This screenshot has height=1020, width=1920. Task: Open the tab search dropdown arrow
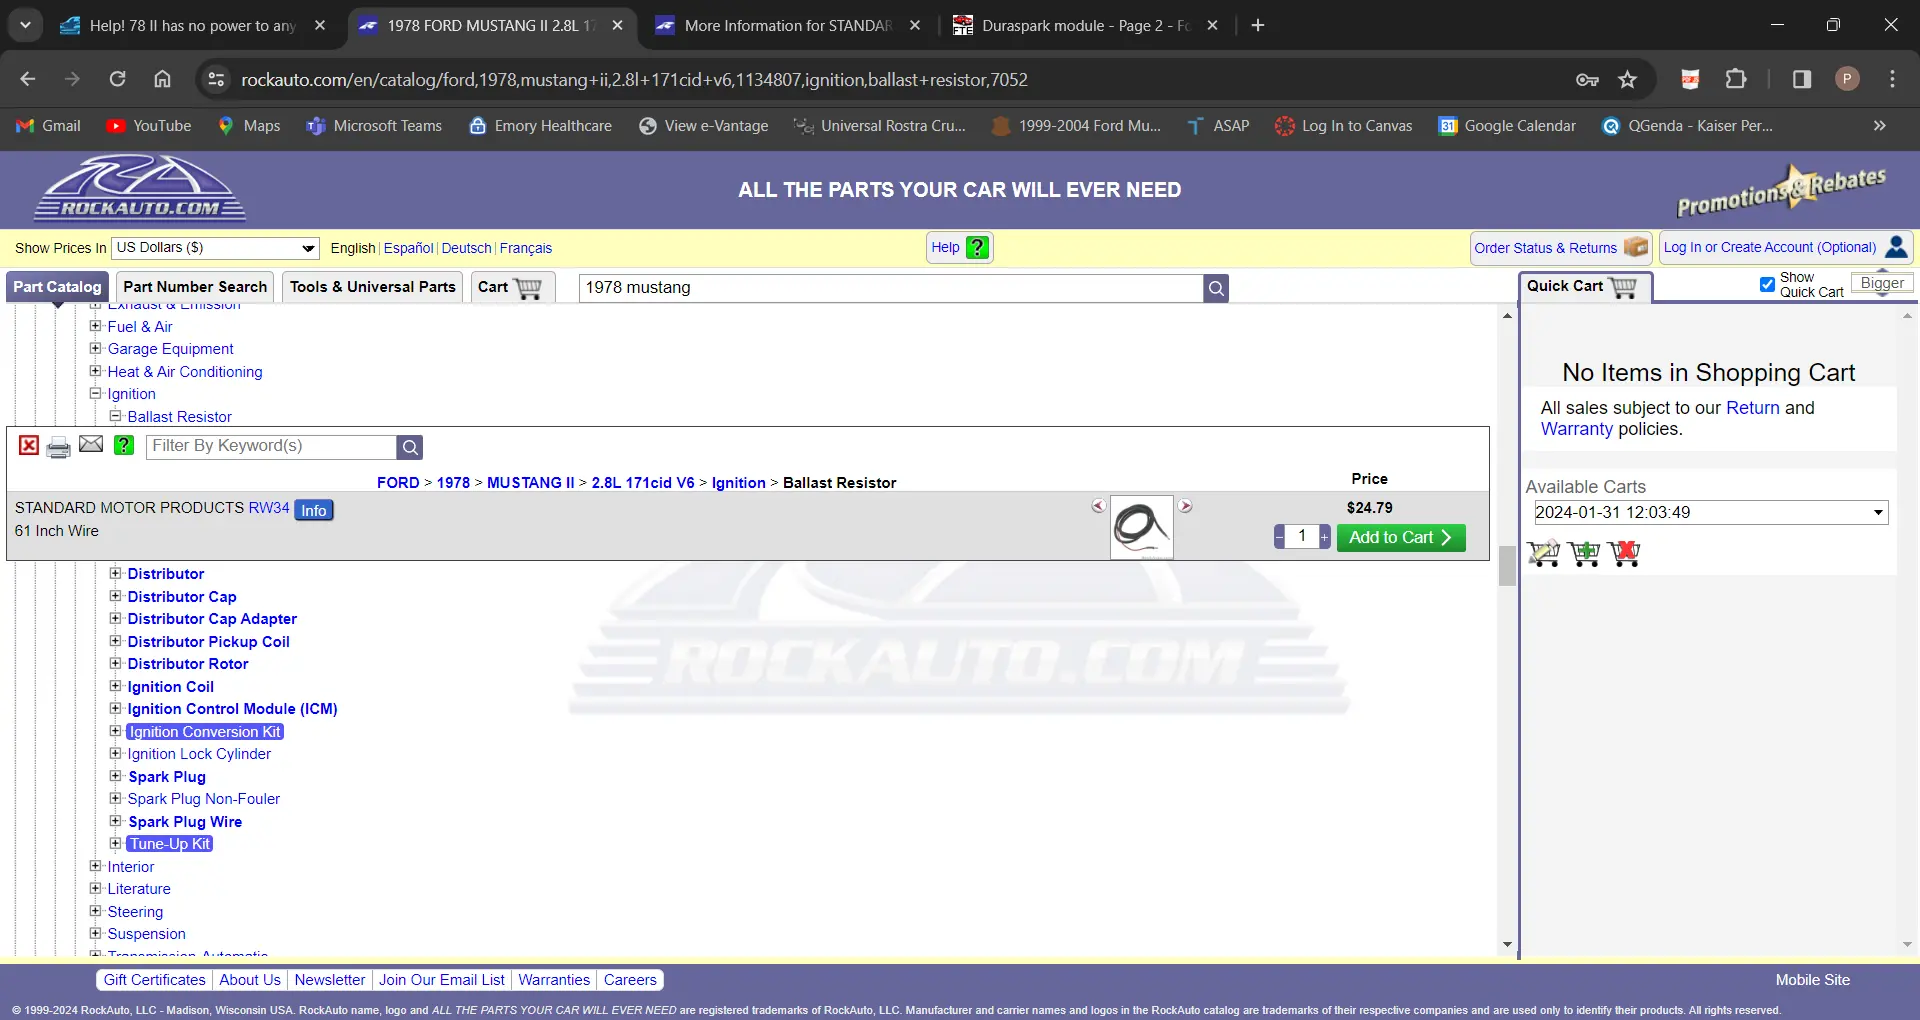25,26
